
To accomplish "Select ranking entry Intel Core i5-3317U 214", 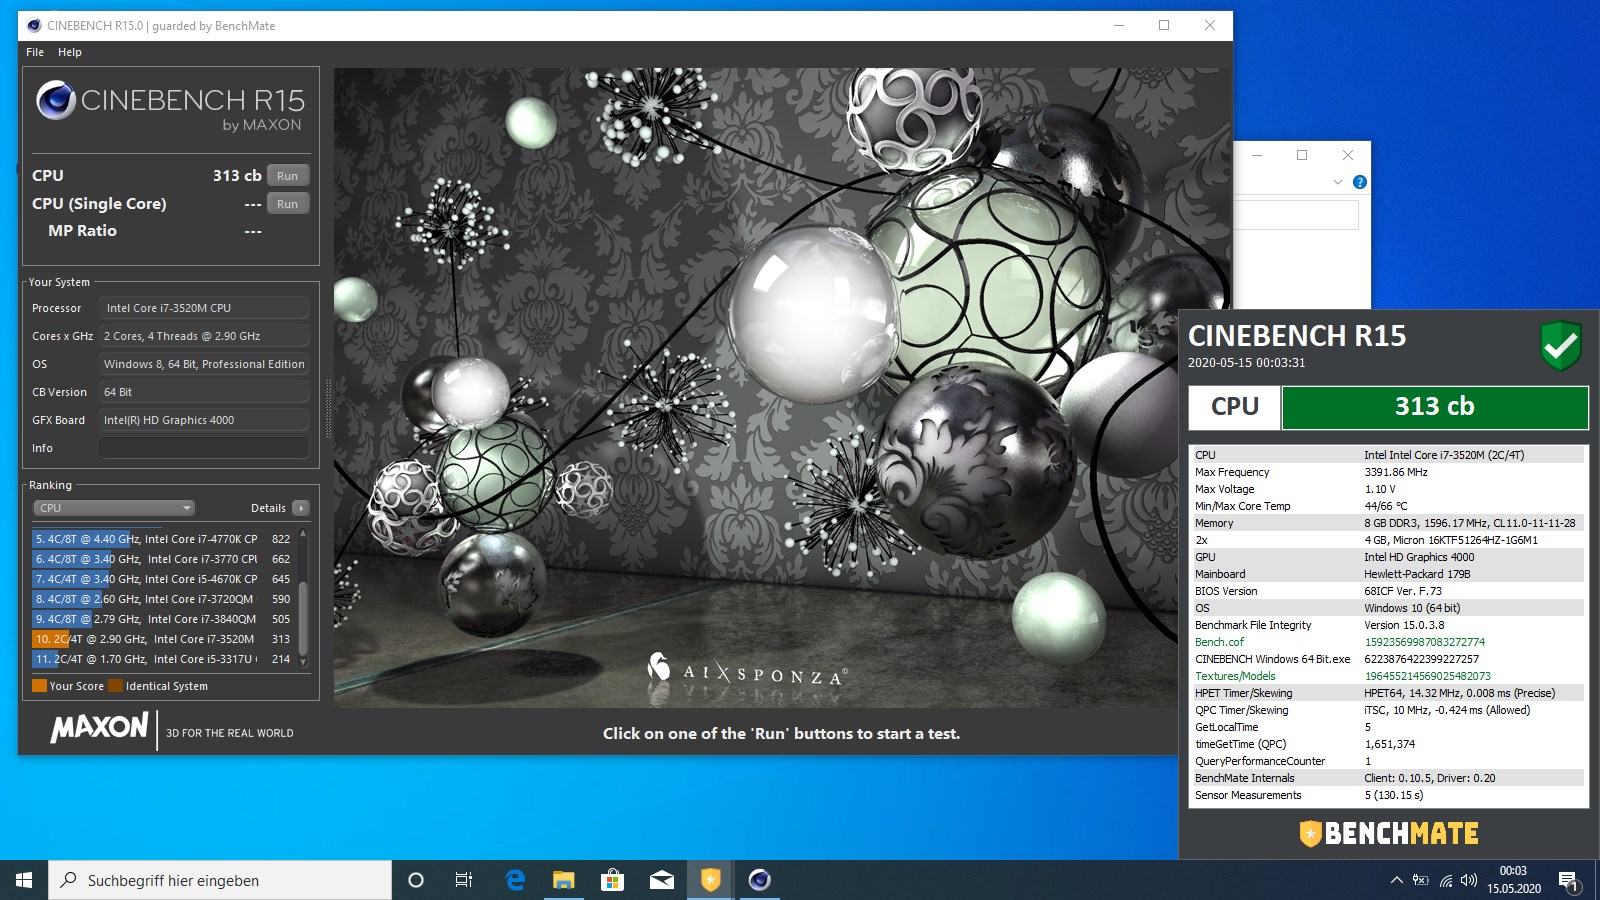I will click(x=163, y=659).
